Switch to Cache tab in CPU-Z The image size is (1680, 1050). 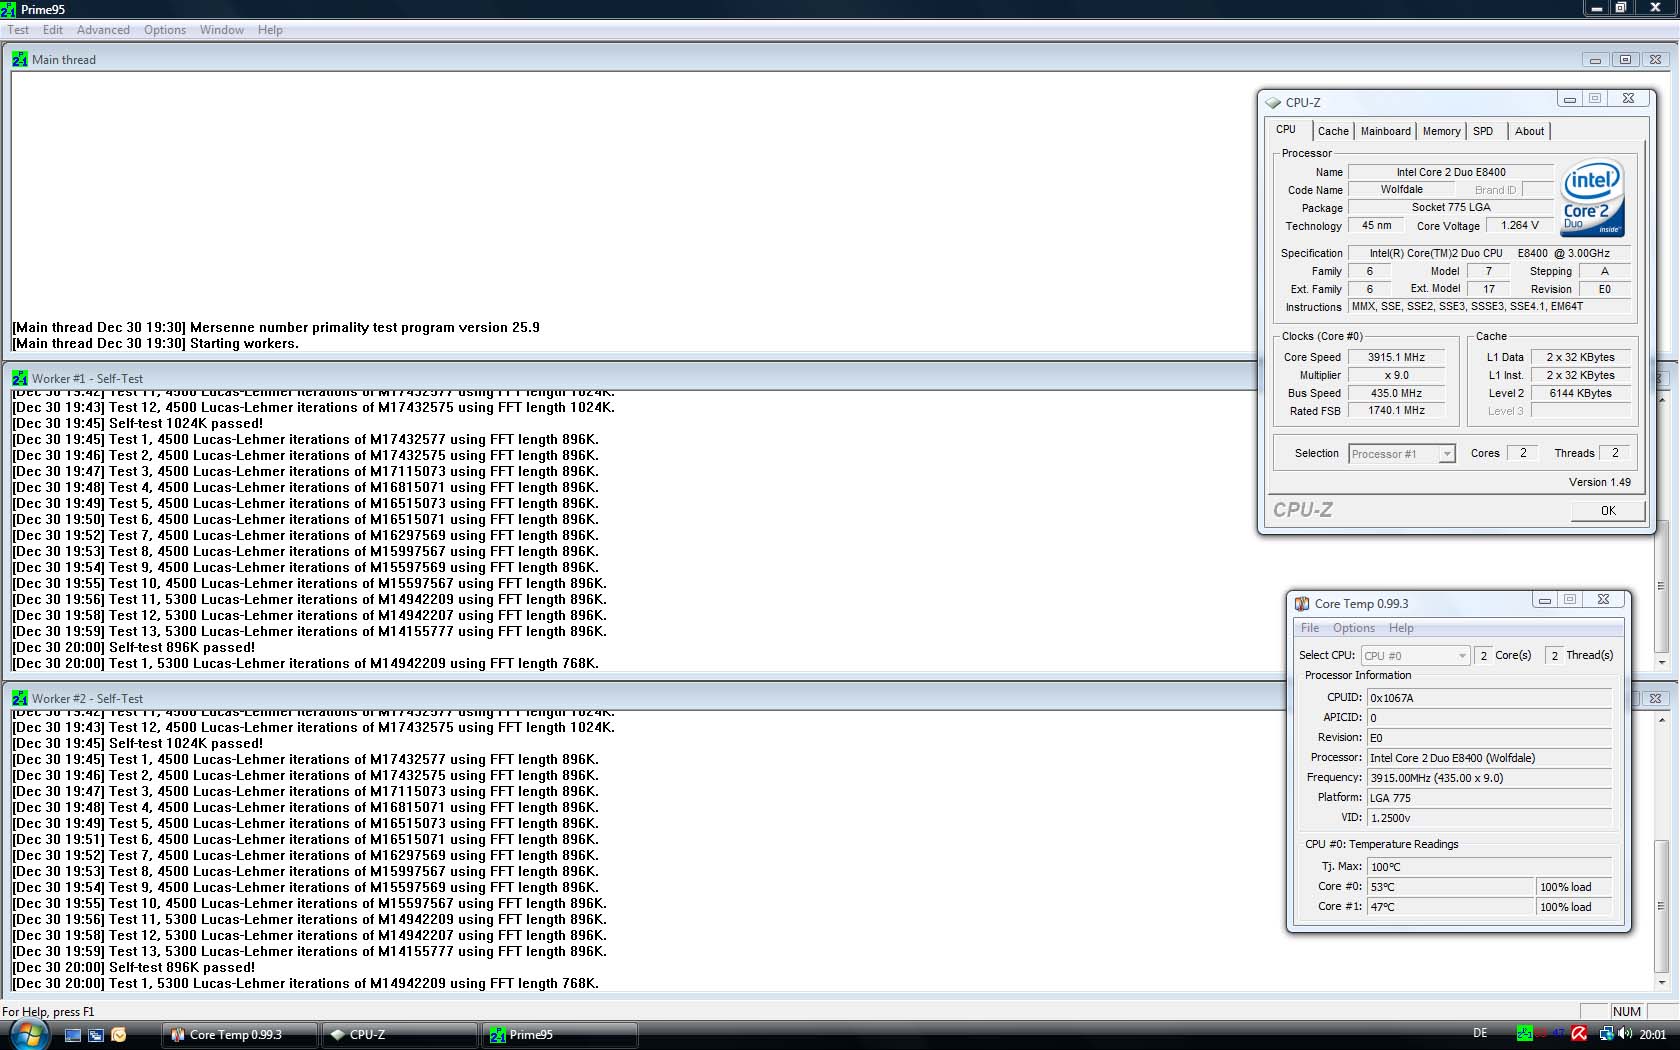pyautogui.click(x=1333, y=131)
